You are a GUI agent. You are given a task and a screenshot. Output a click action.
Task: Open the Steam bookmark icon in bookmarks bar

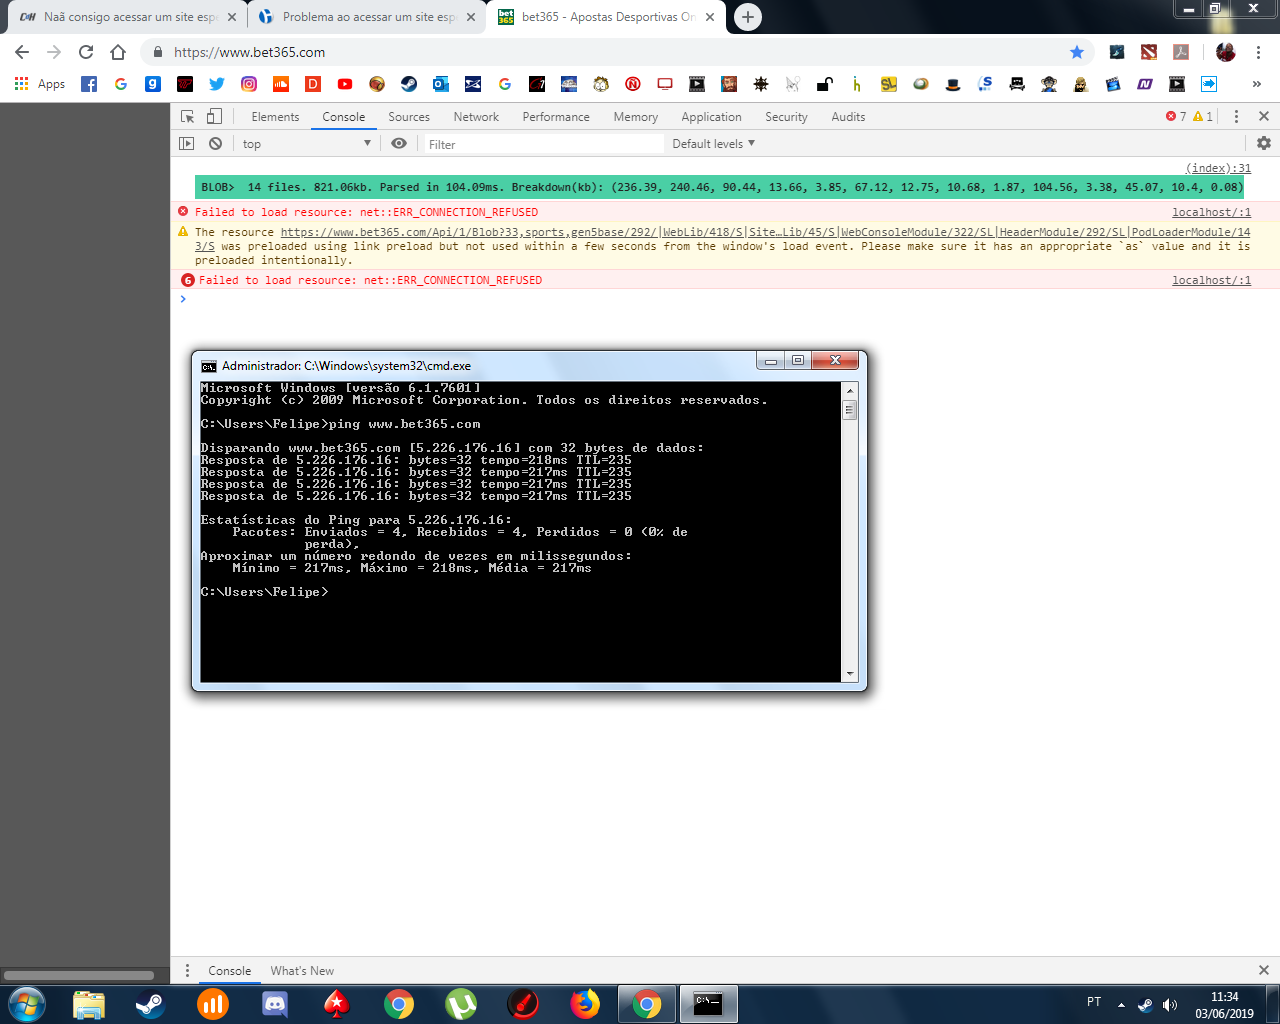[x=409, y=84]
